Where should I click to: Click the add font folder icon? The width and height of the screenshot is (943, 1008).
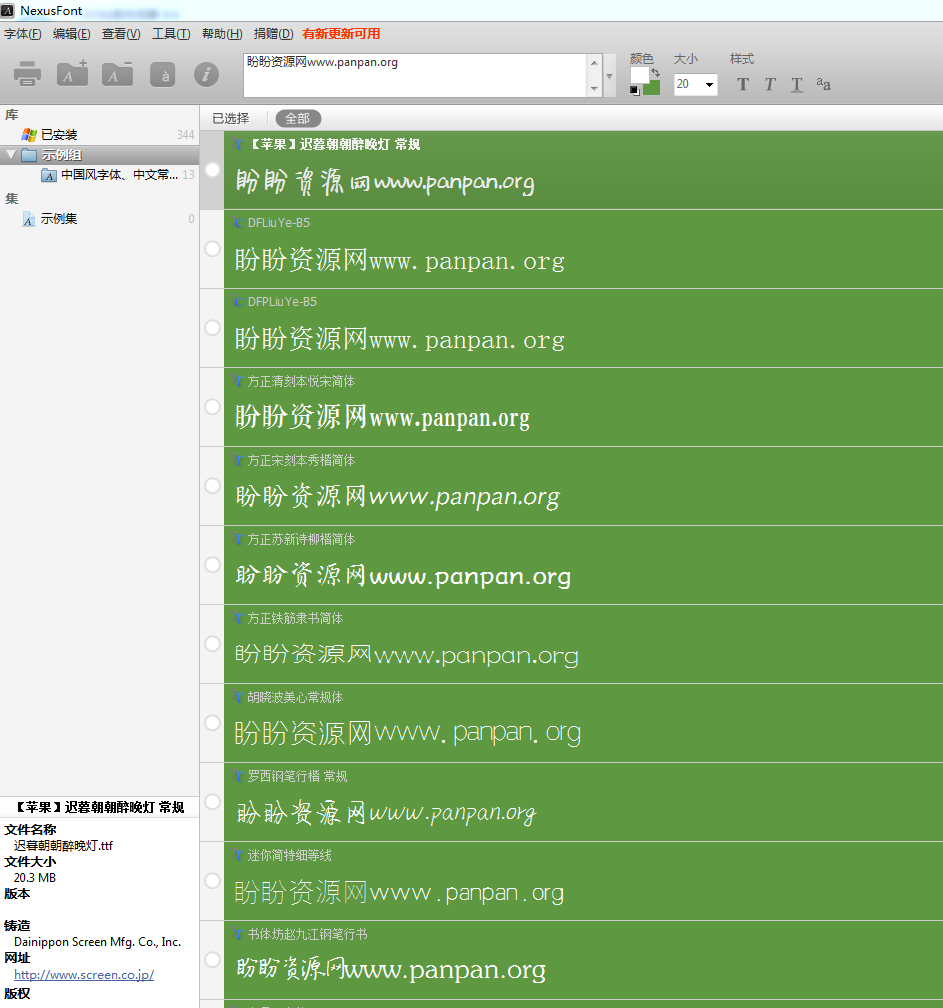coord(73,74)
